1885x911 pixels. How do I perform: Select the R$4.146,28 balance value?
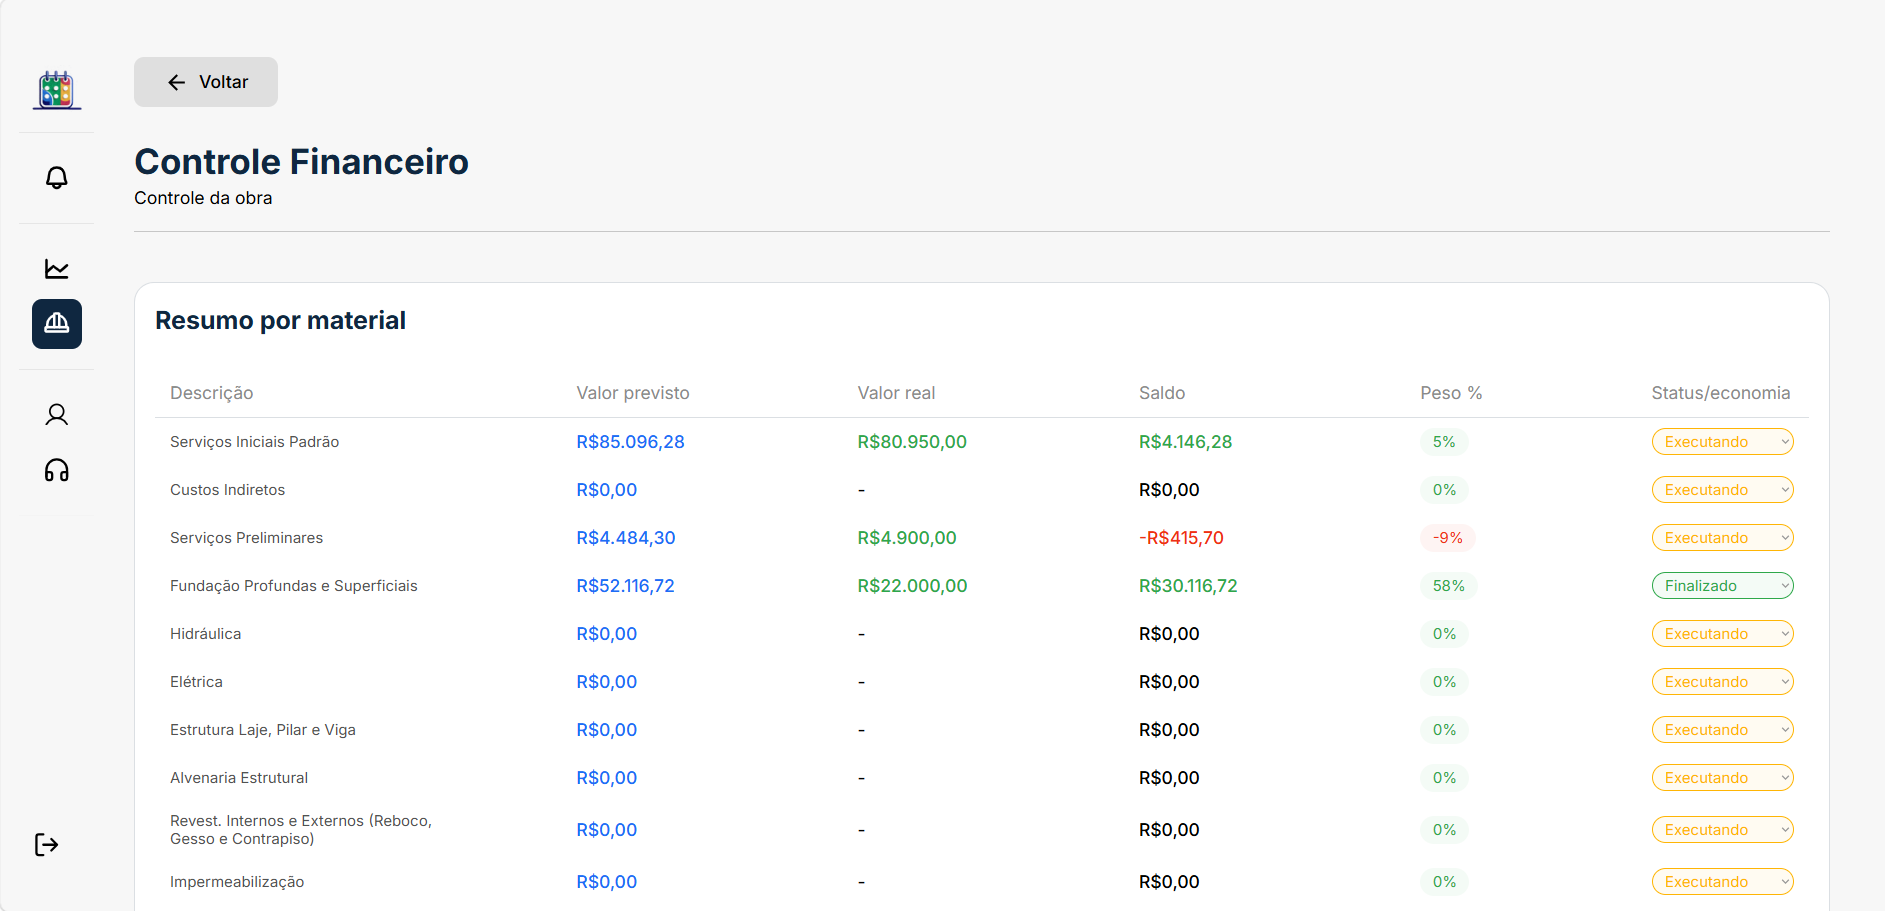coord(1186,442)
